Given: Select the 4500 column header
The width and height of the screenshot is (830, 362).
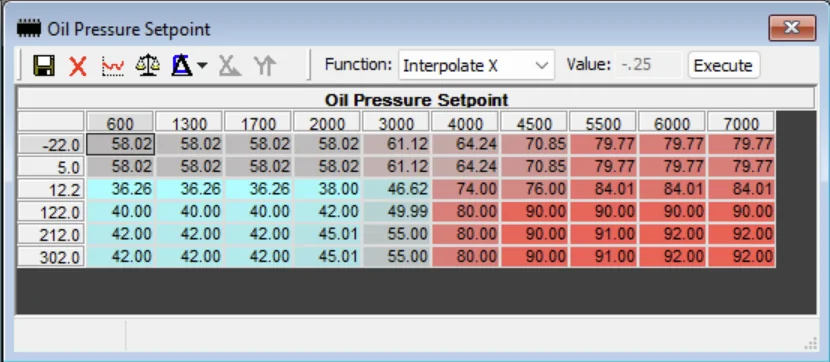Looking at the screenshot, I should click(534, 122).
